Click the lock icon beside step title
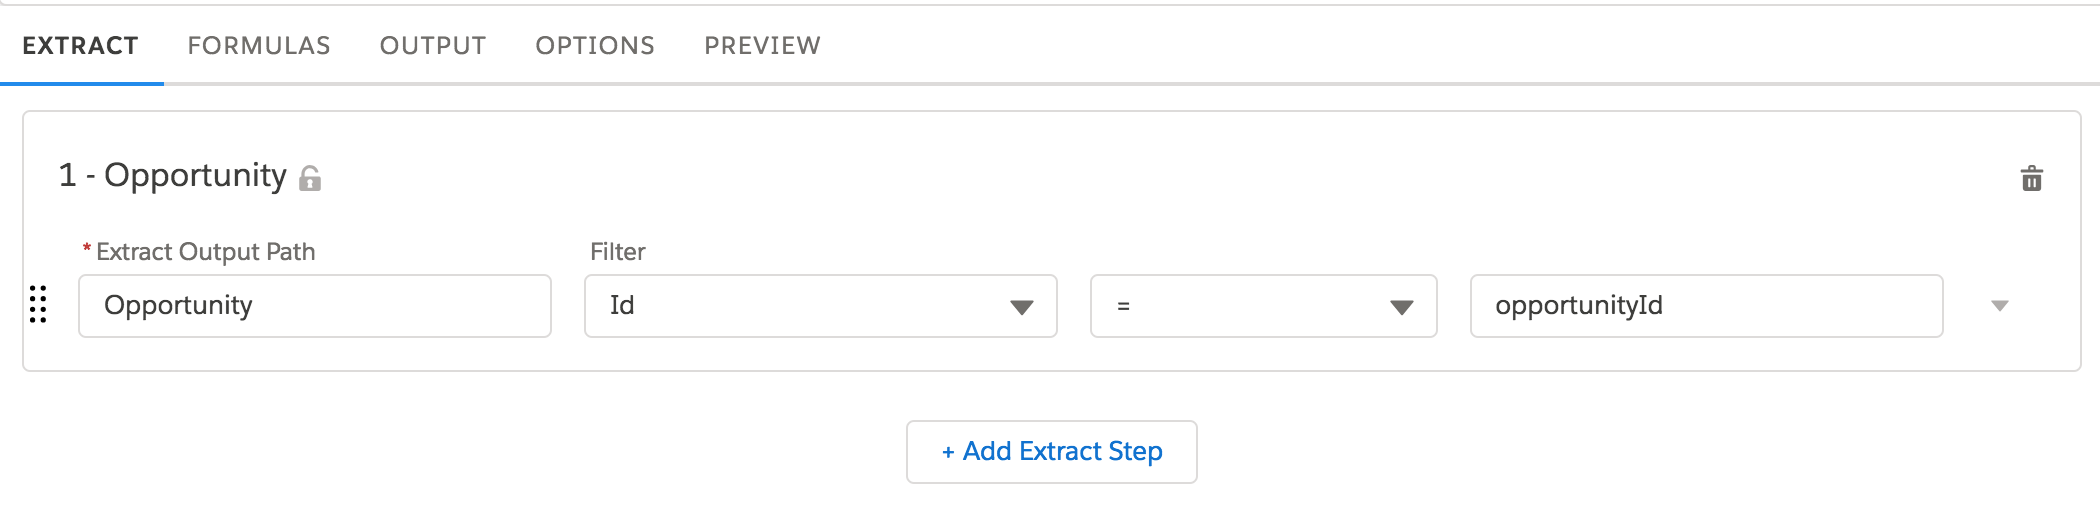2100x508 pixels. click(310, 179)
